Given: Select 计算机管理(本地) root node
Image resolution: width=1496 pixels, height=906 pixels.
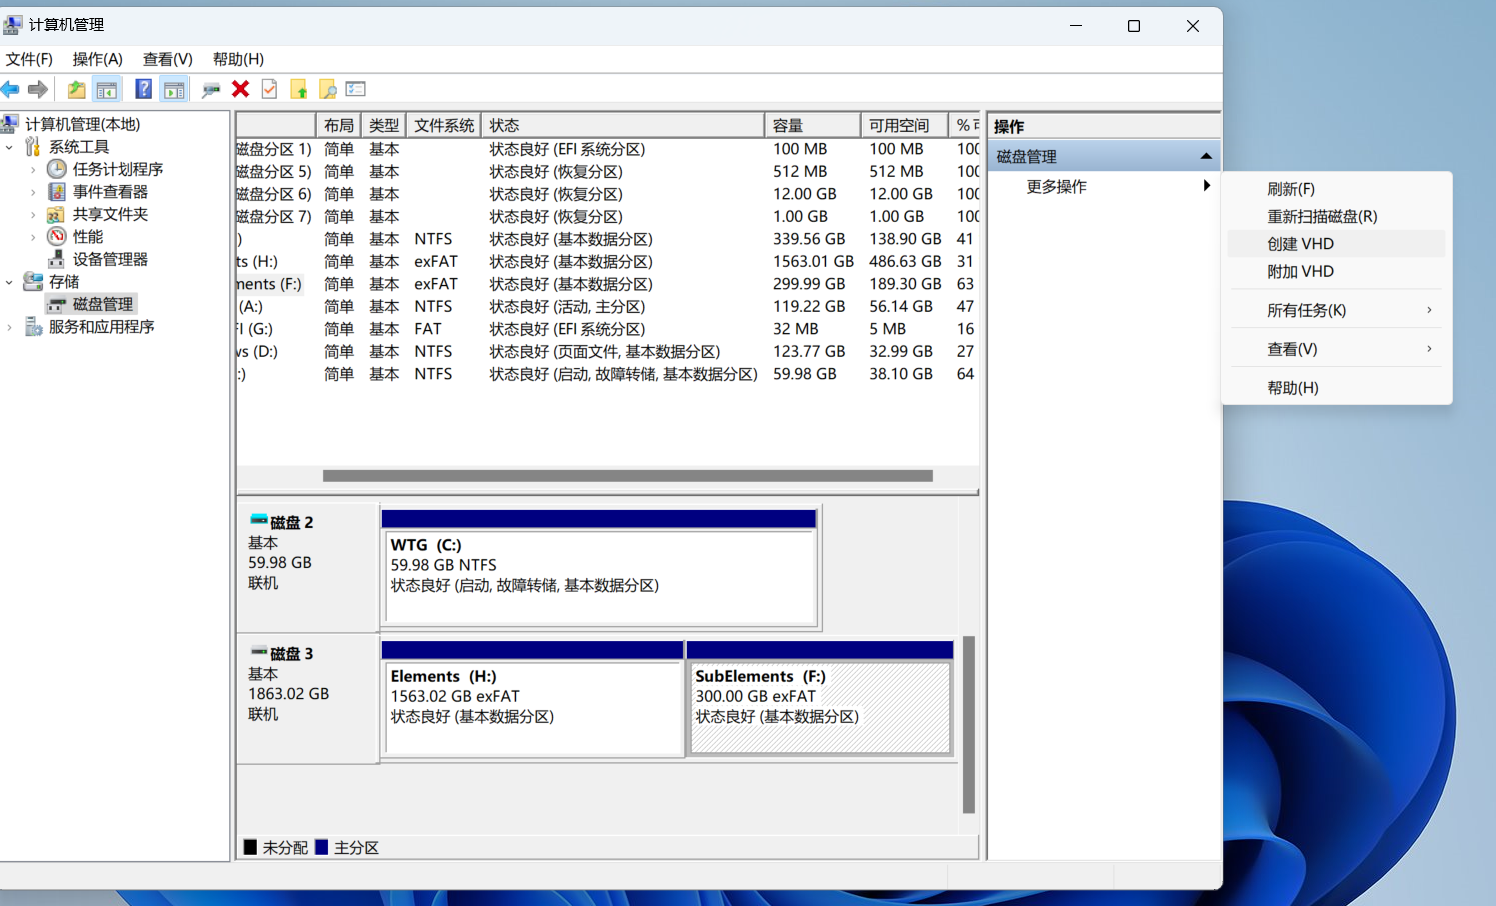Looking at the screenshot, I should coord(82,124).
